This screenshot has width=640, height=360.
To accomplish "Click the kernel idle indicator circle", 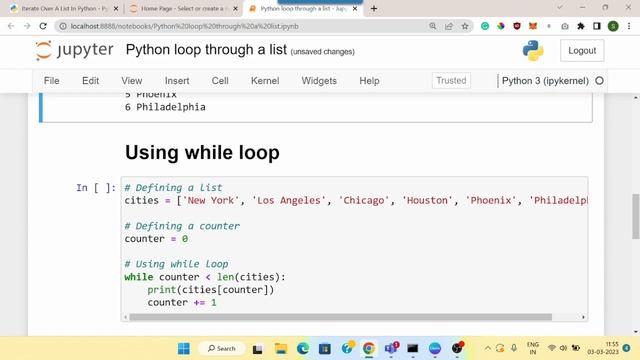I will (599, 81).
